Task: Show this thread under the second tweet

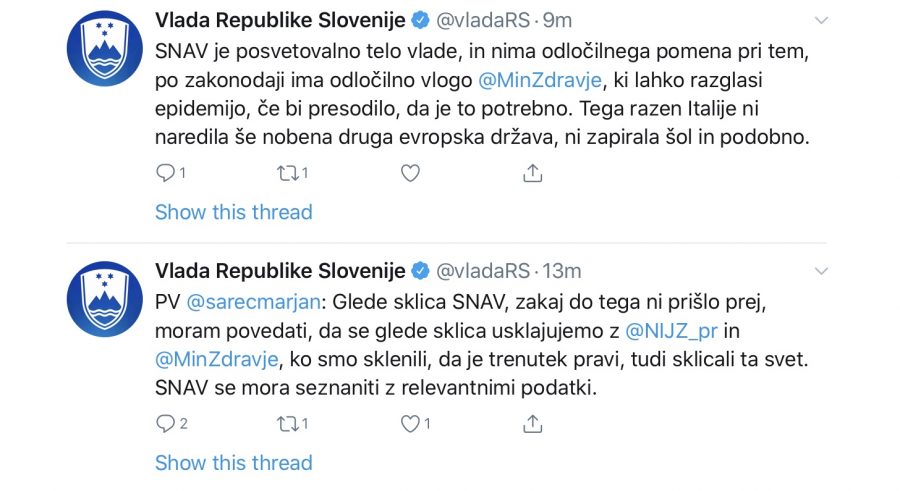Action: click(x=233, y=462)
